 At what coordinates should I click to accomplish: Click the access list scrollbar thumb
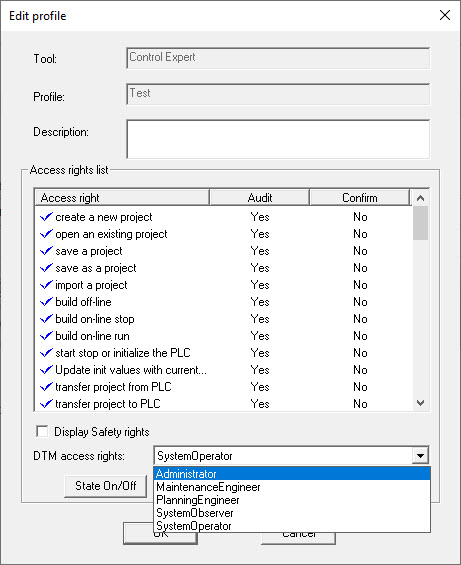[420, 223]
